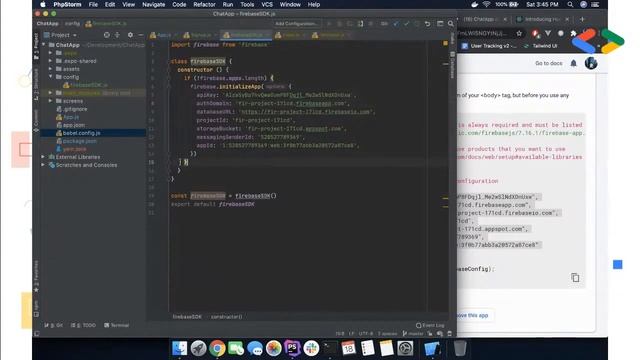Hide the Project panel with minus icon
This screenshot has height=360, width=640.
pos(141,35)
